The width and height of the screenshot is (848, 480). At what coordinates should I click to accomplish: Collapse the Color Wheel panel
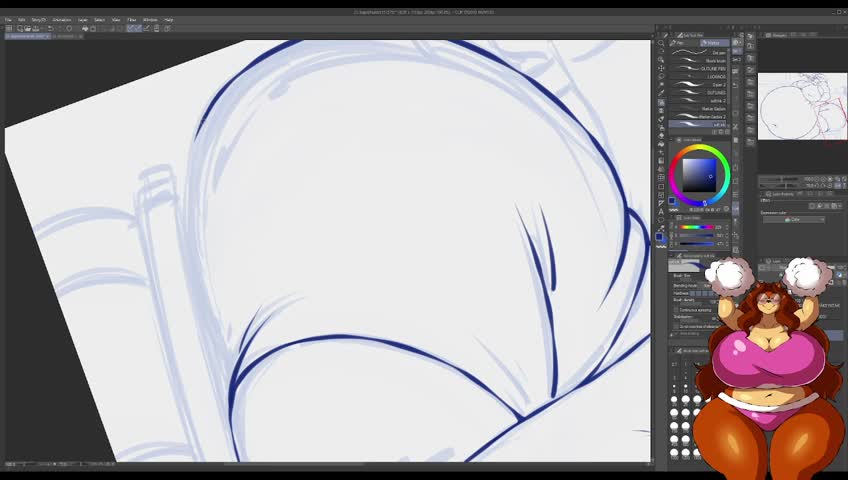click(671, 139)
